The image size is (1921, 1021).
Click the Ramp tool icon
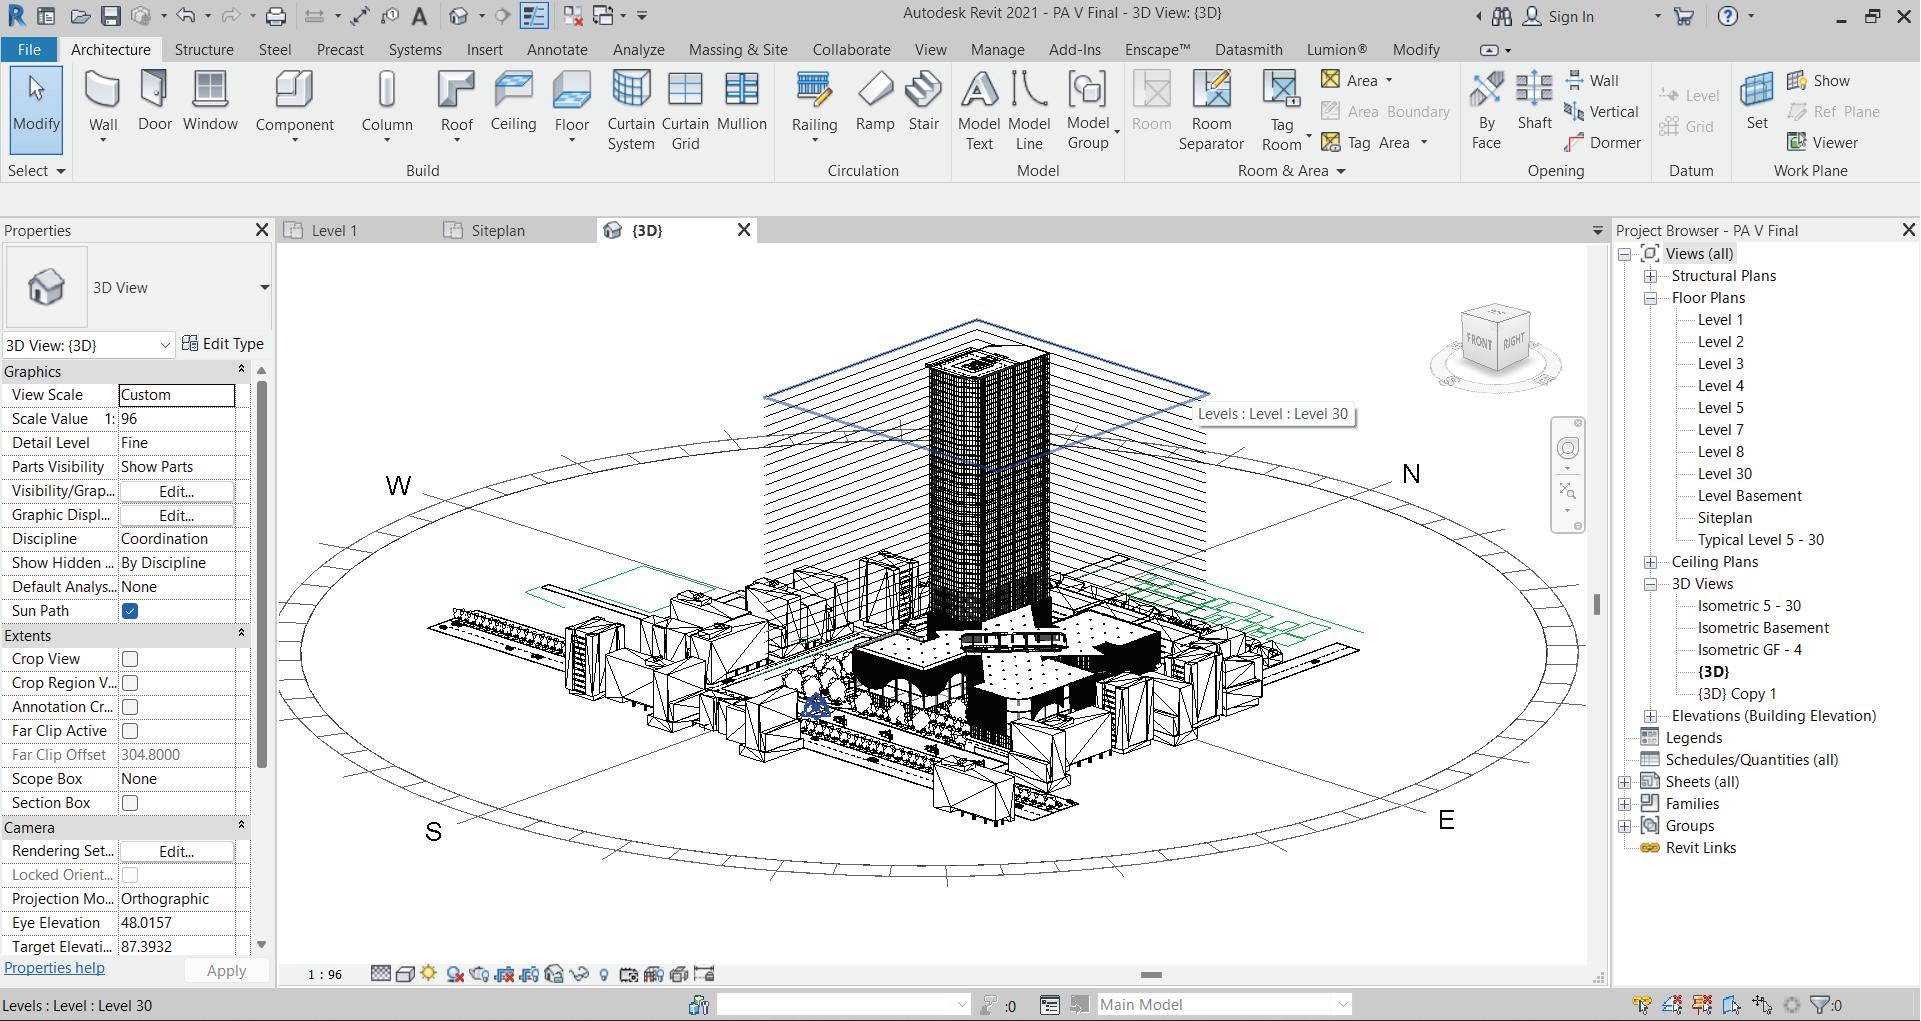(874, 102)
